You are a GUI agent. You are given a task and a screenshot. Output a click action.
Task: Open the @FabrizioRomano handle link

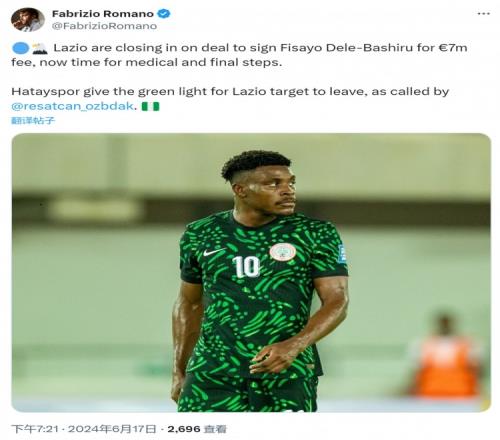(104, 26)
